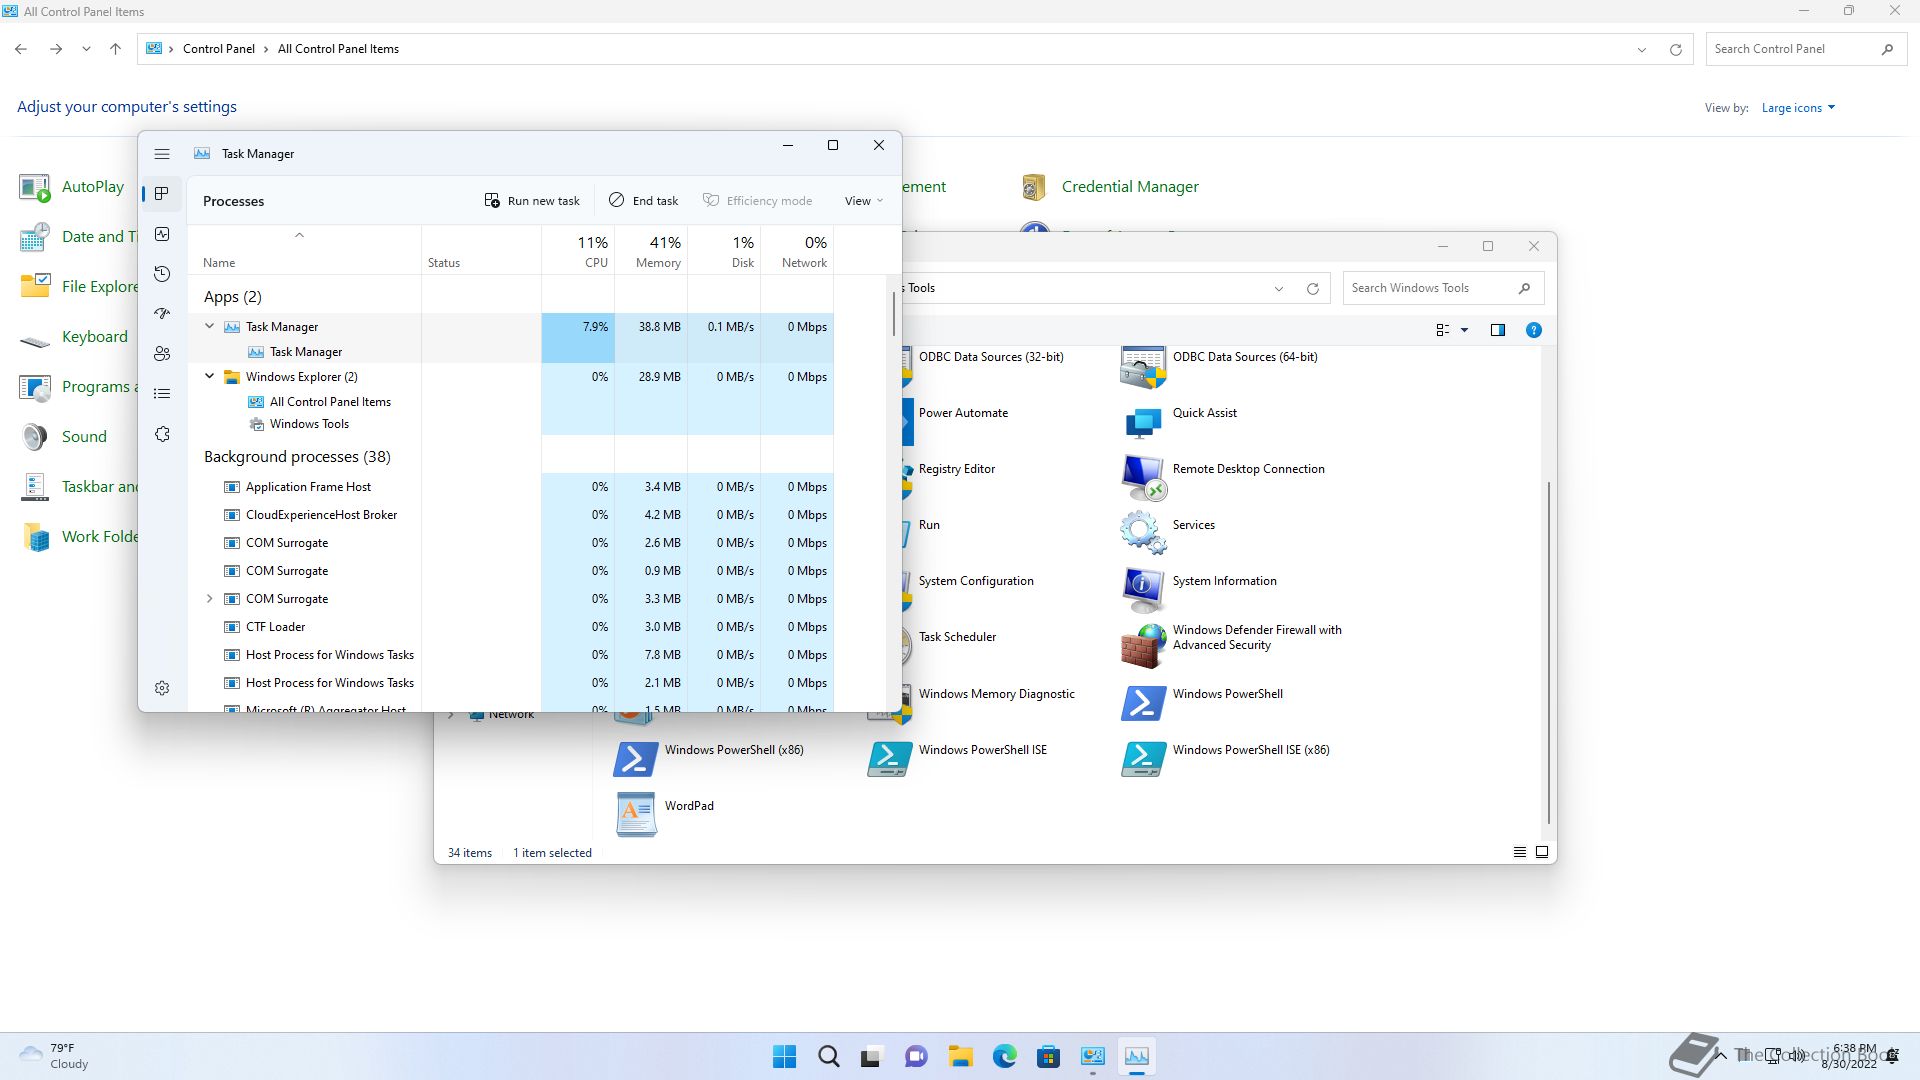Open Control Panel recent locations dropdown
This screenshot has width=1920, height=1080.
(86, 49)
